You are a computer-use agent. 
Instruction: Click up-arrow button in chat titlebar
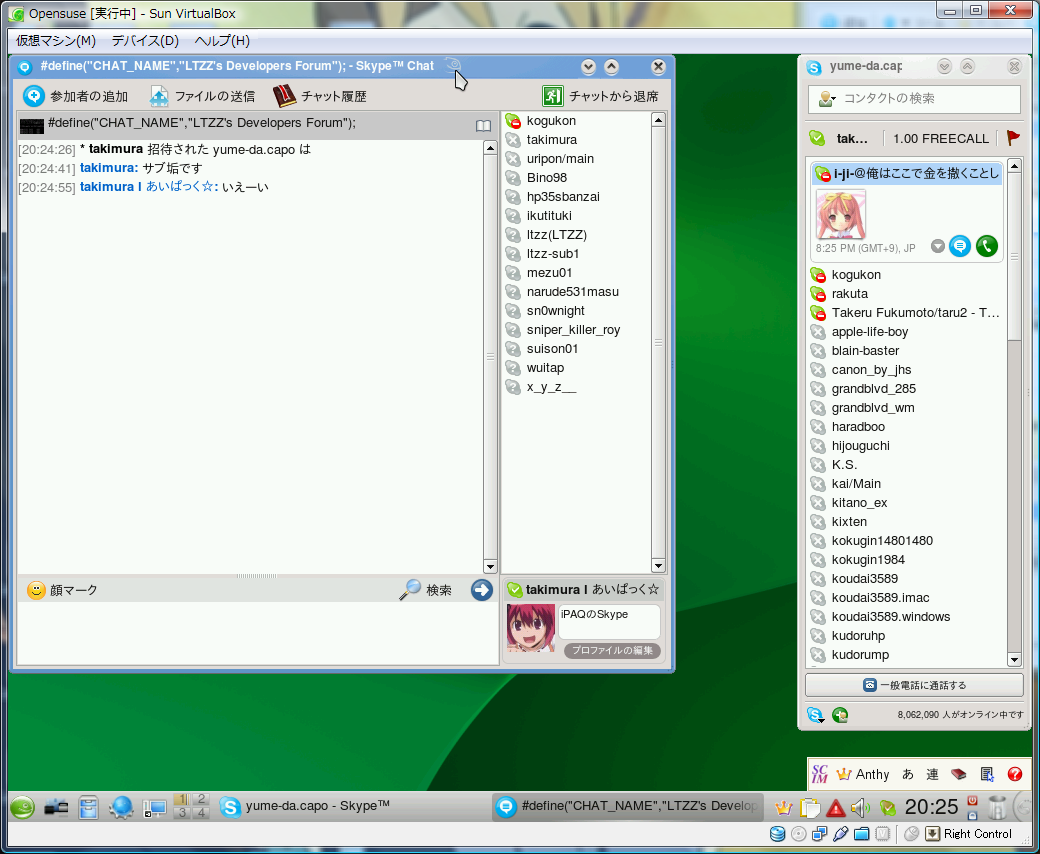(x=612, y=66)
